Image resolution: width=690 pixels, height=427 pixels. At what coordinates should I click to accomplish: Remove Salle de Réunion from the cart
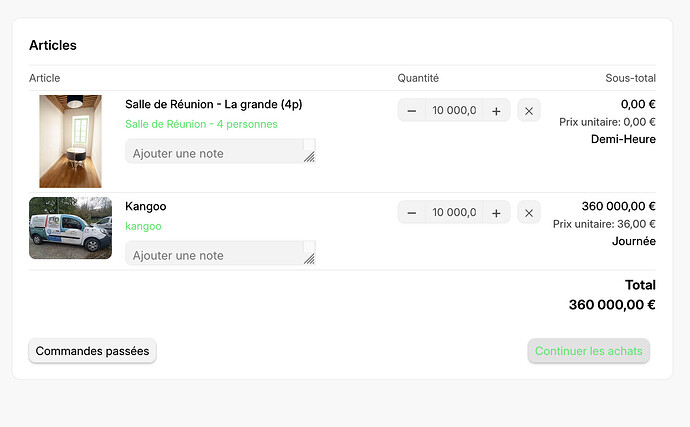529,110
